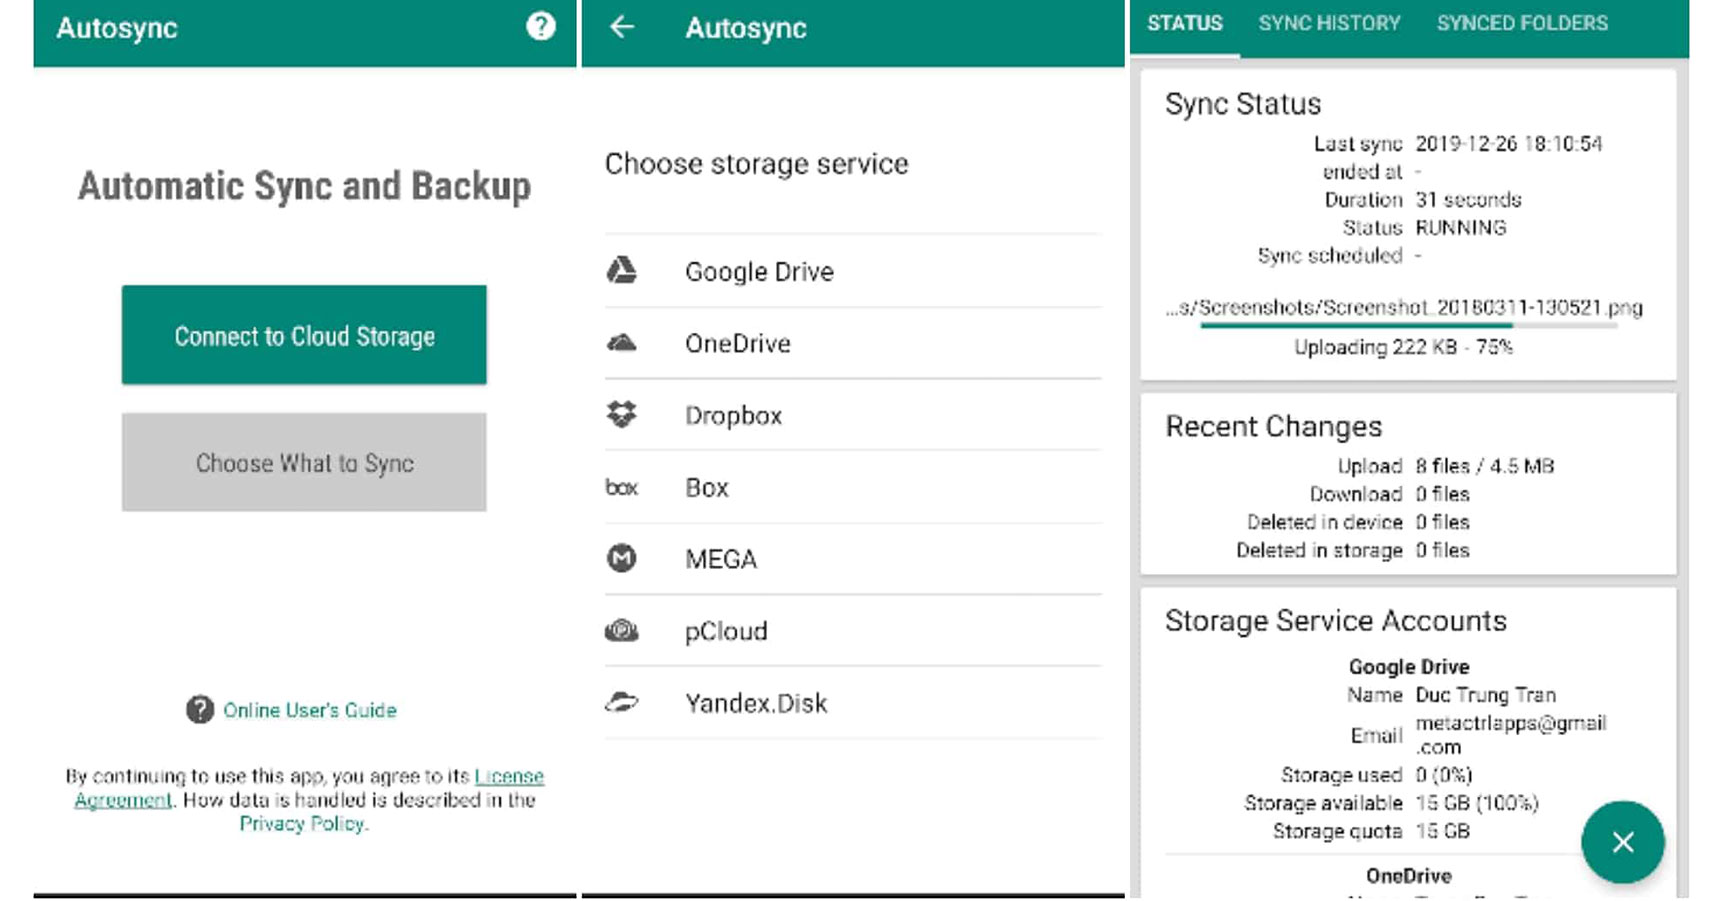Viewport: 1723px width, 901px height.
Task: Click the MEGA logo icon
Action: point(622,558)
